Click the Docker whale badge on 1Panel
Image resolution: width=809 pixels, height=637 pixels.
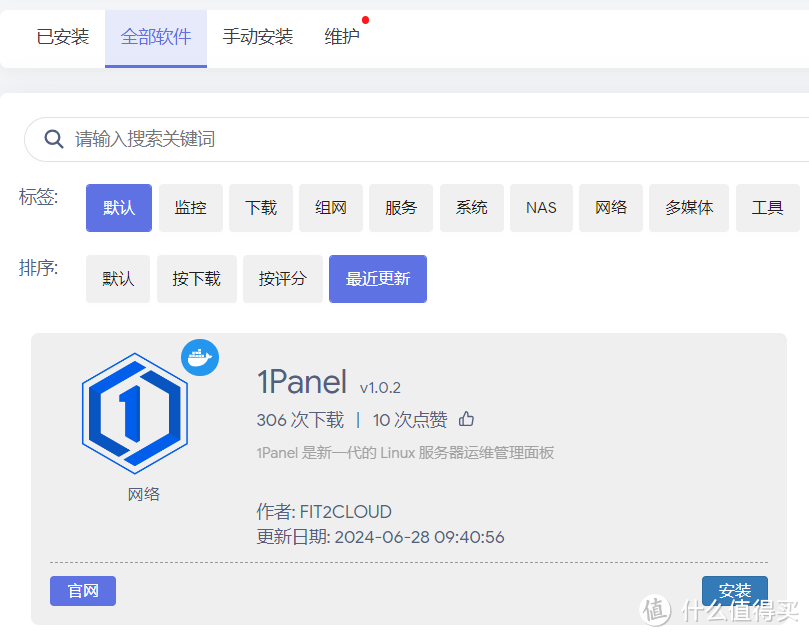click(x=199, y=358)
